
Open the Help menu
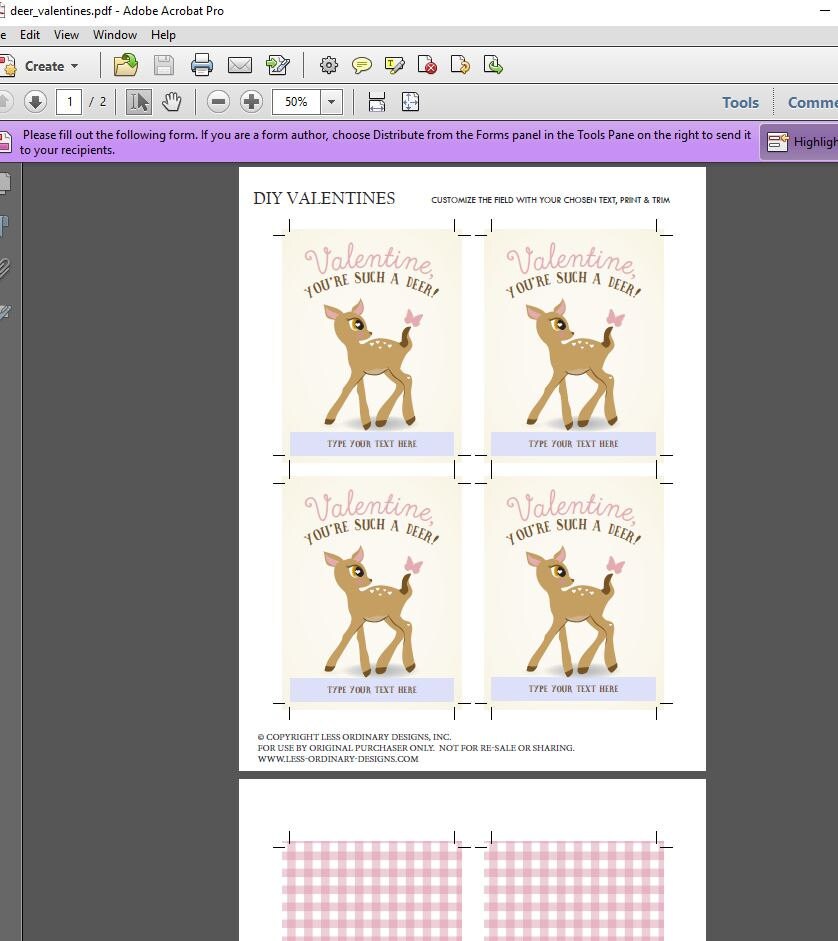[x=163, y=35]
